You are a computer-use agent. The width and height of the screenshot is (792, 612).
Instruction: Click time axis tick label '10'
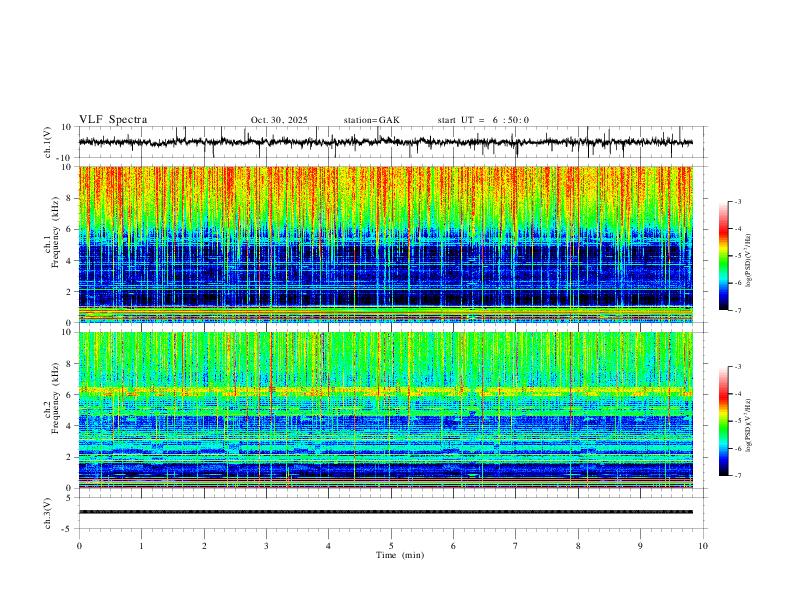703,546
